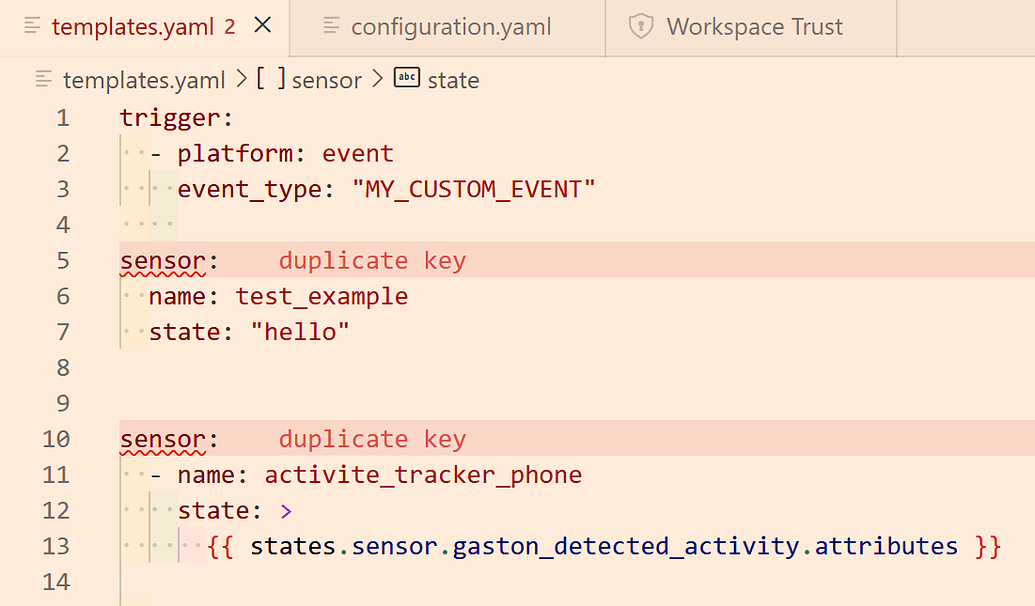Click the duplicate key error on line 5
Image resolution: width=1035 pixels, height=606 pixels.
pos(372,260)
